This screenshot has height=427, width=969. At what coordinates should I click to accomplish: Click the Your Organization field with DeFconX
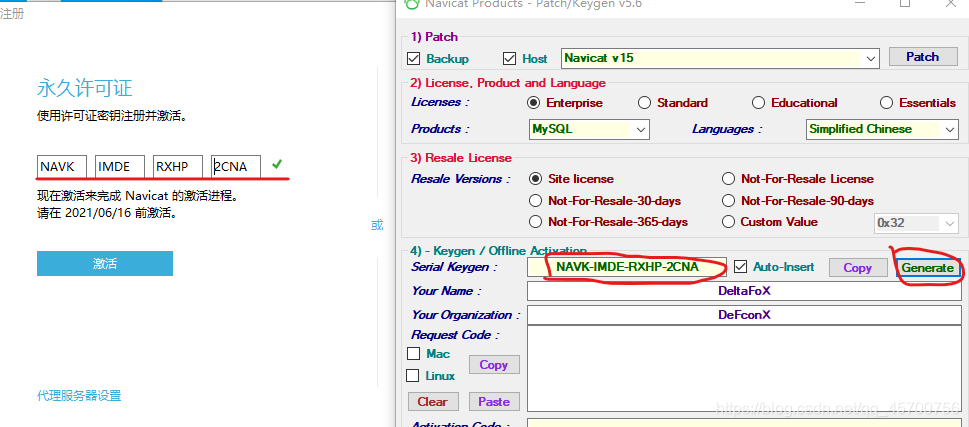744,315
